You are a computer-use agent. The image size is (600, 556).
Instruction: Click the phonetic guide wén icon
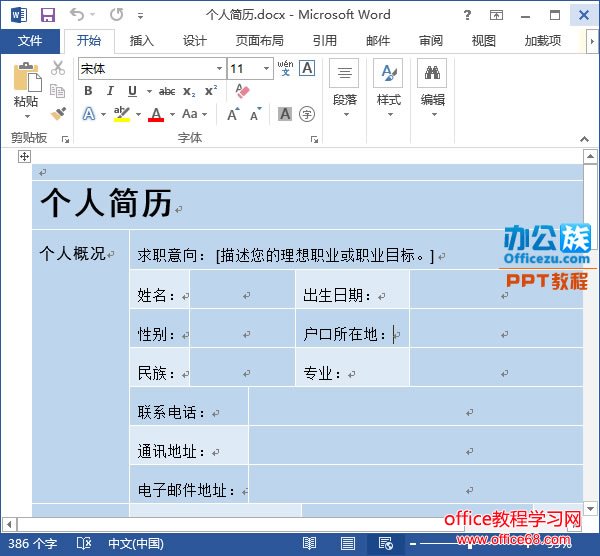pos(285,68)
